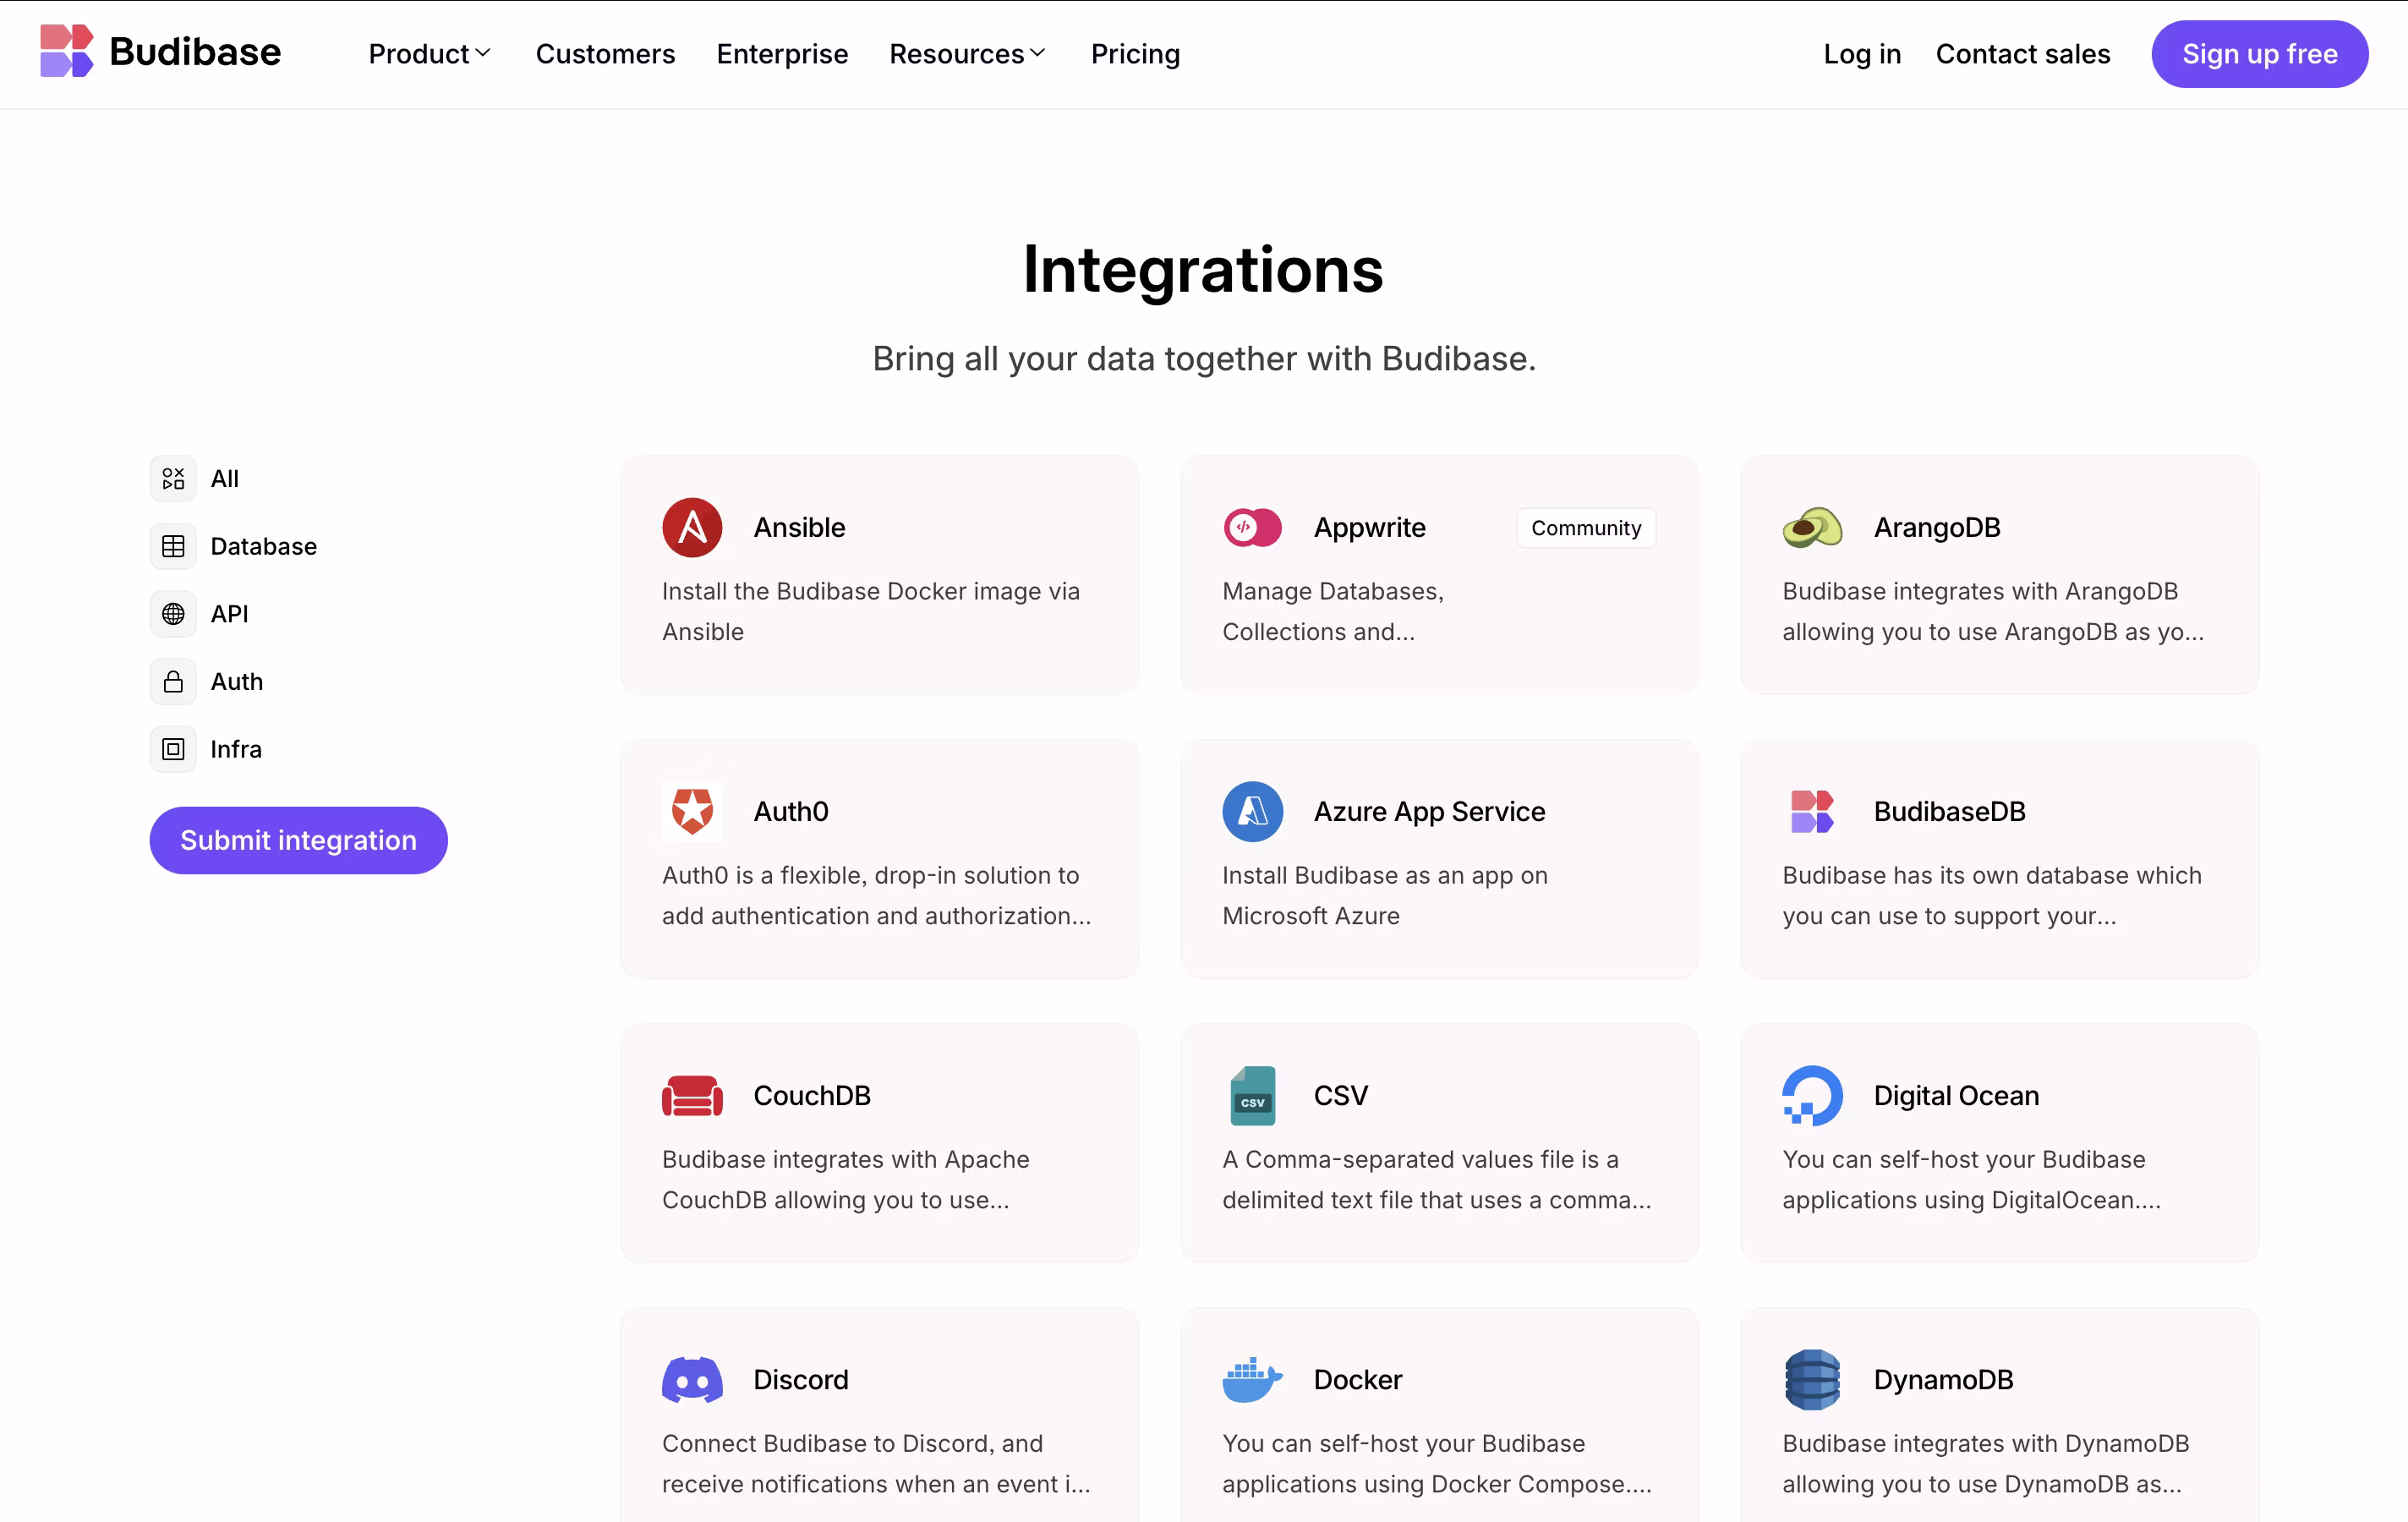Click the Azure App Service blue icon
The image size is (2408, 1522).
point(1252,811)
